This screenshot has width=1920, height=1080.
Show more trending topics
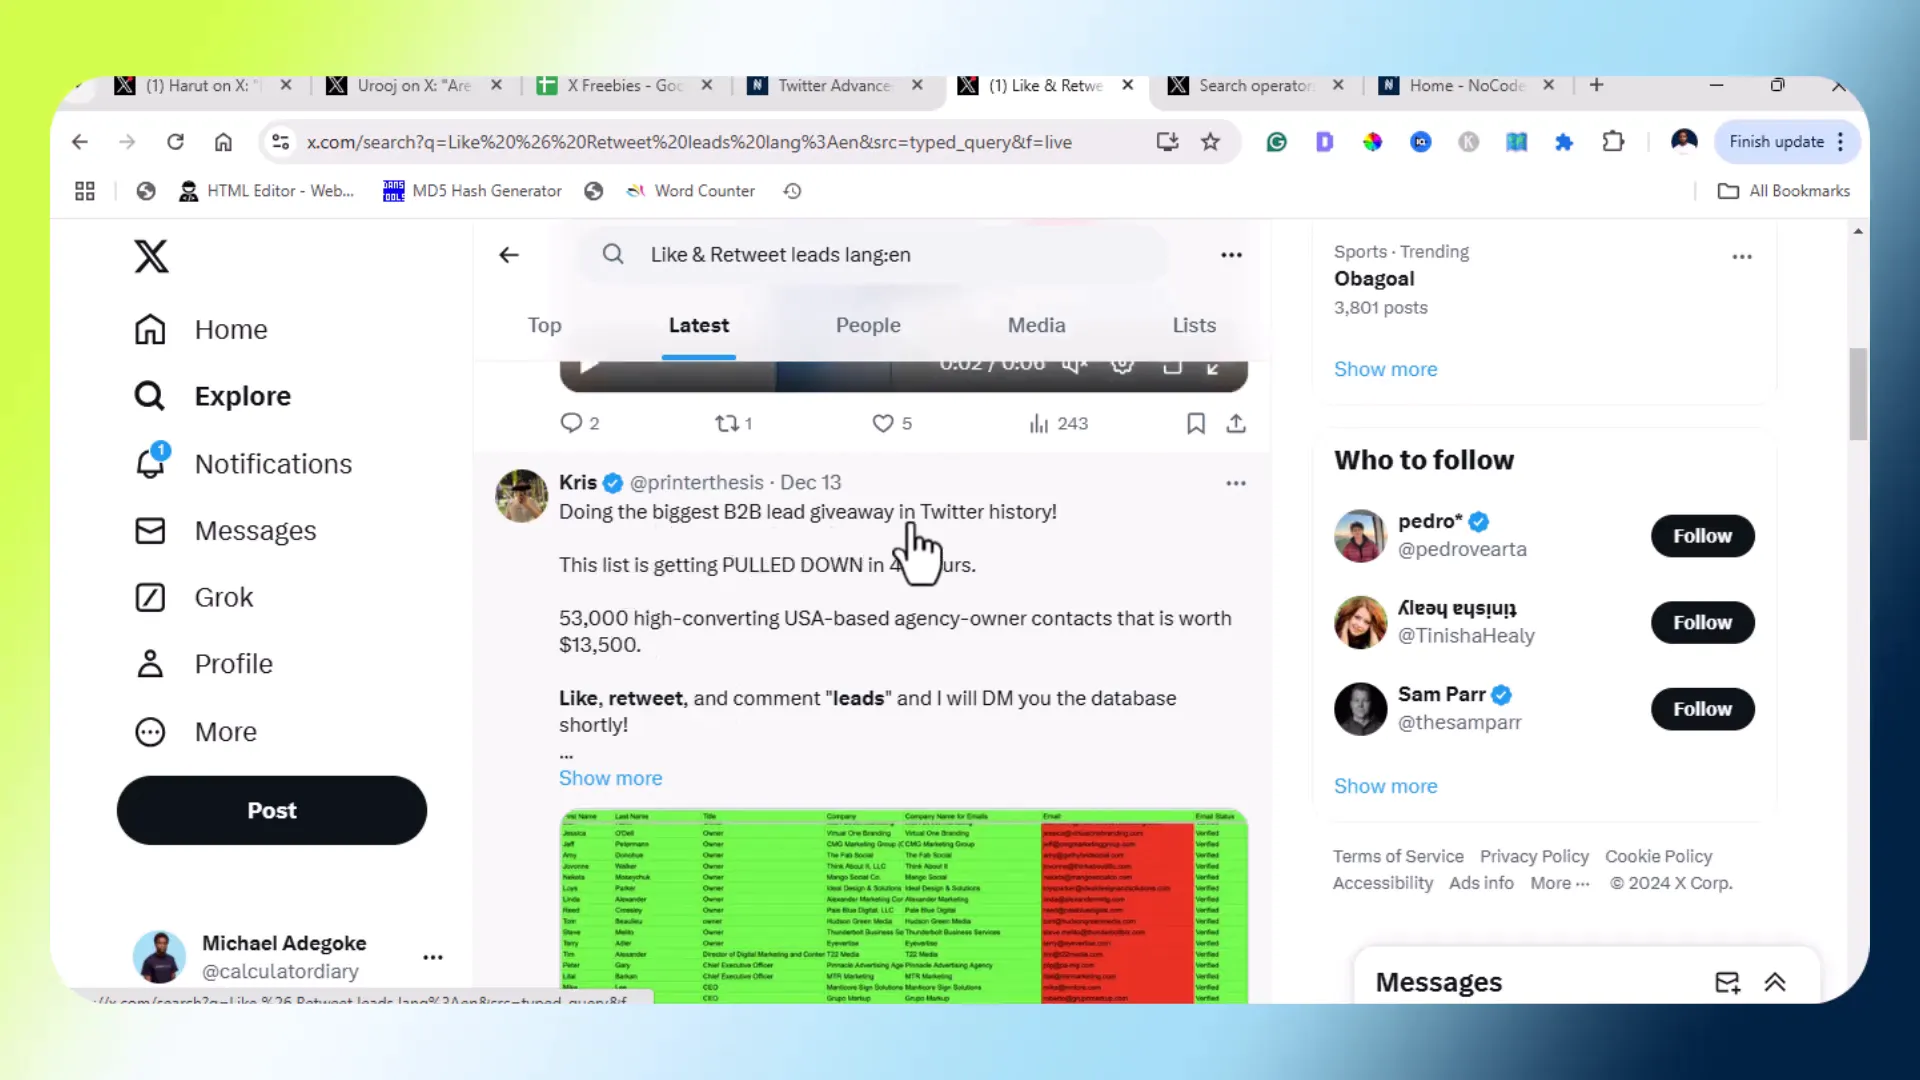pyautogui.click(x=1385, y=369)
